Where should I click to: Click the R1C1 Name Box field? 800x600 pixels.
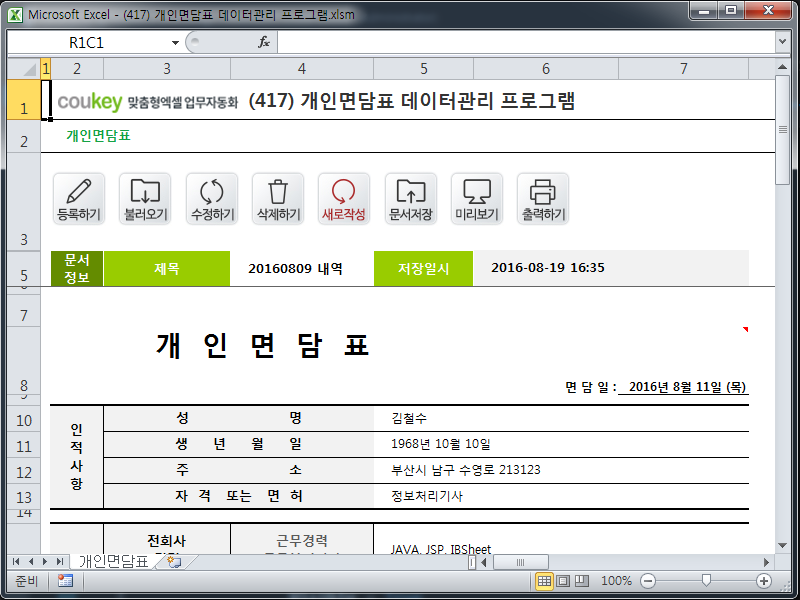pyautogui.click(x=87, y=42)
